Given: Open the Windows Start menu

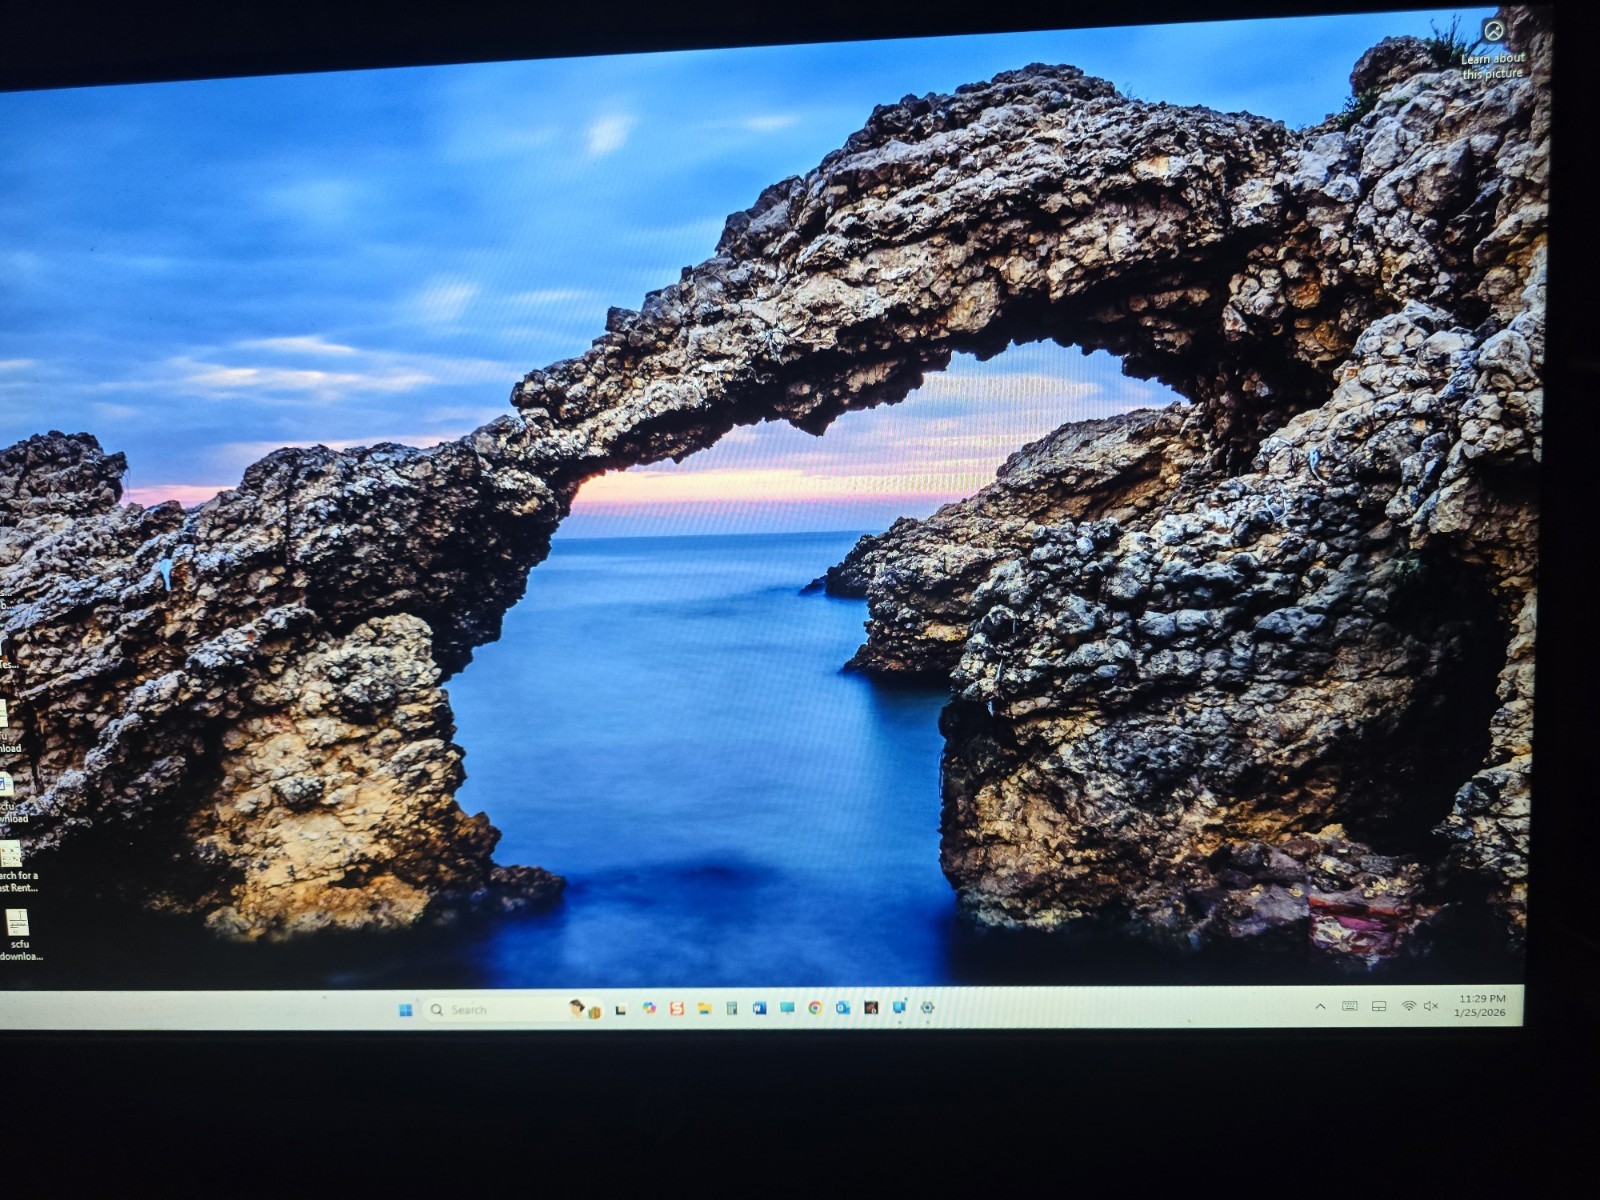Looking at the screenshot, I should 405,1010.
